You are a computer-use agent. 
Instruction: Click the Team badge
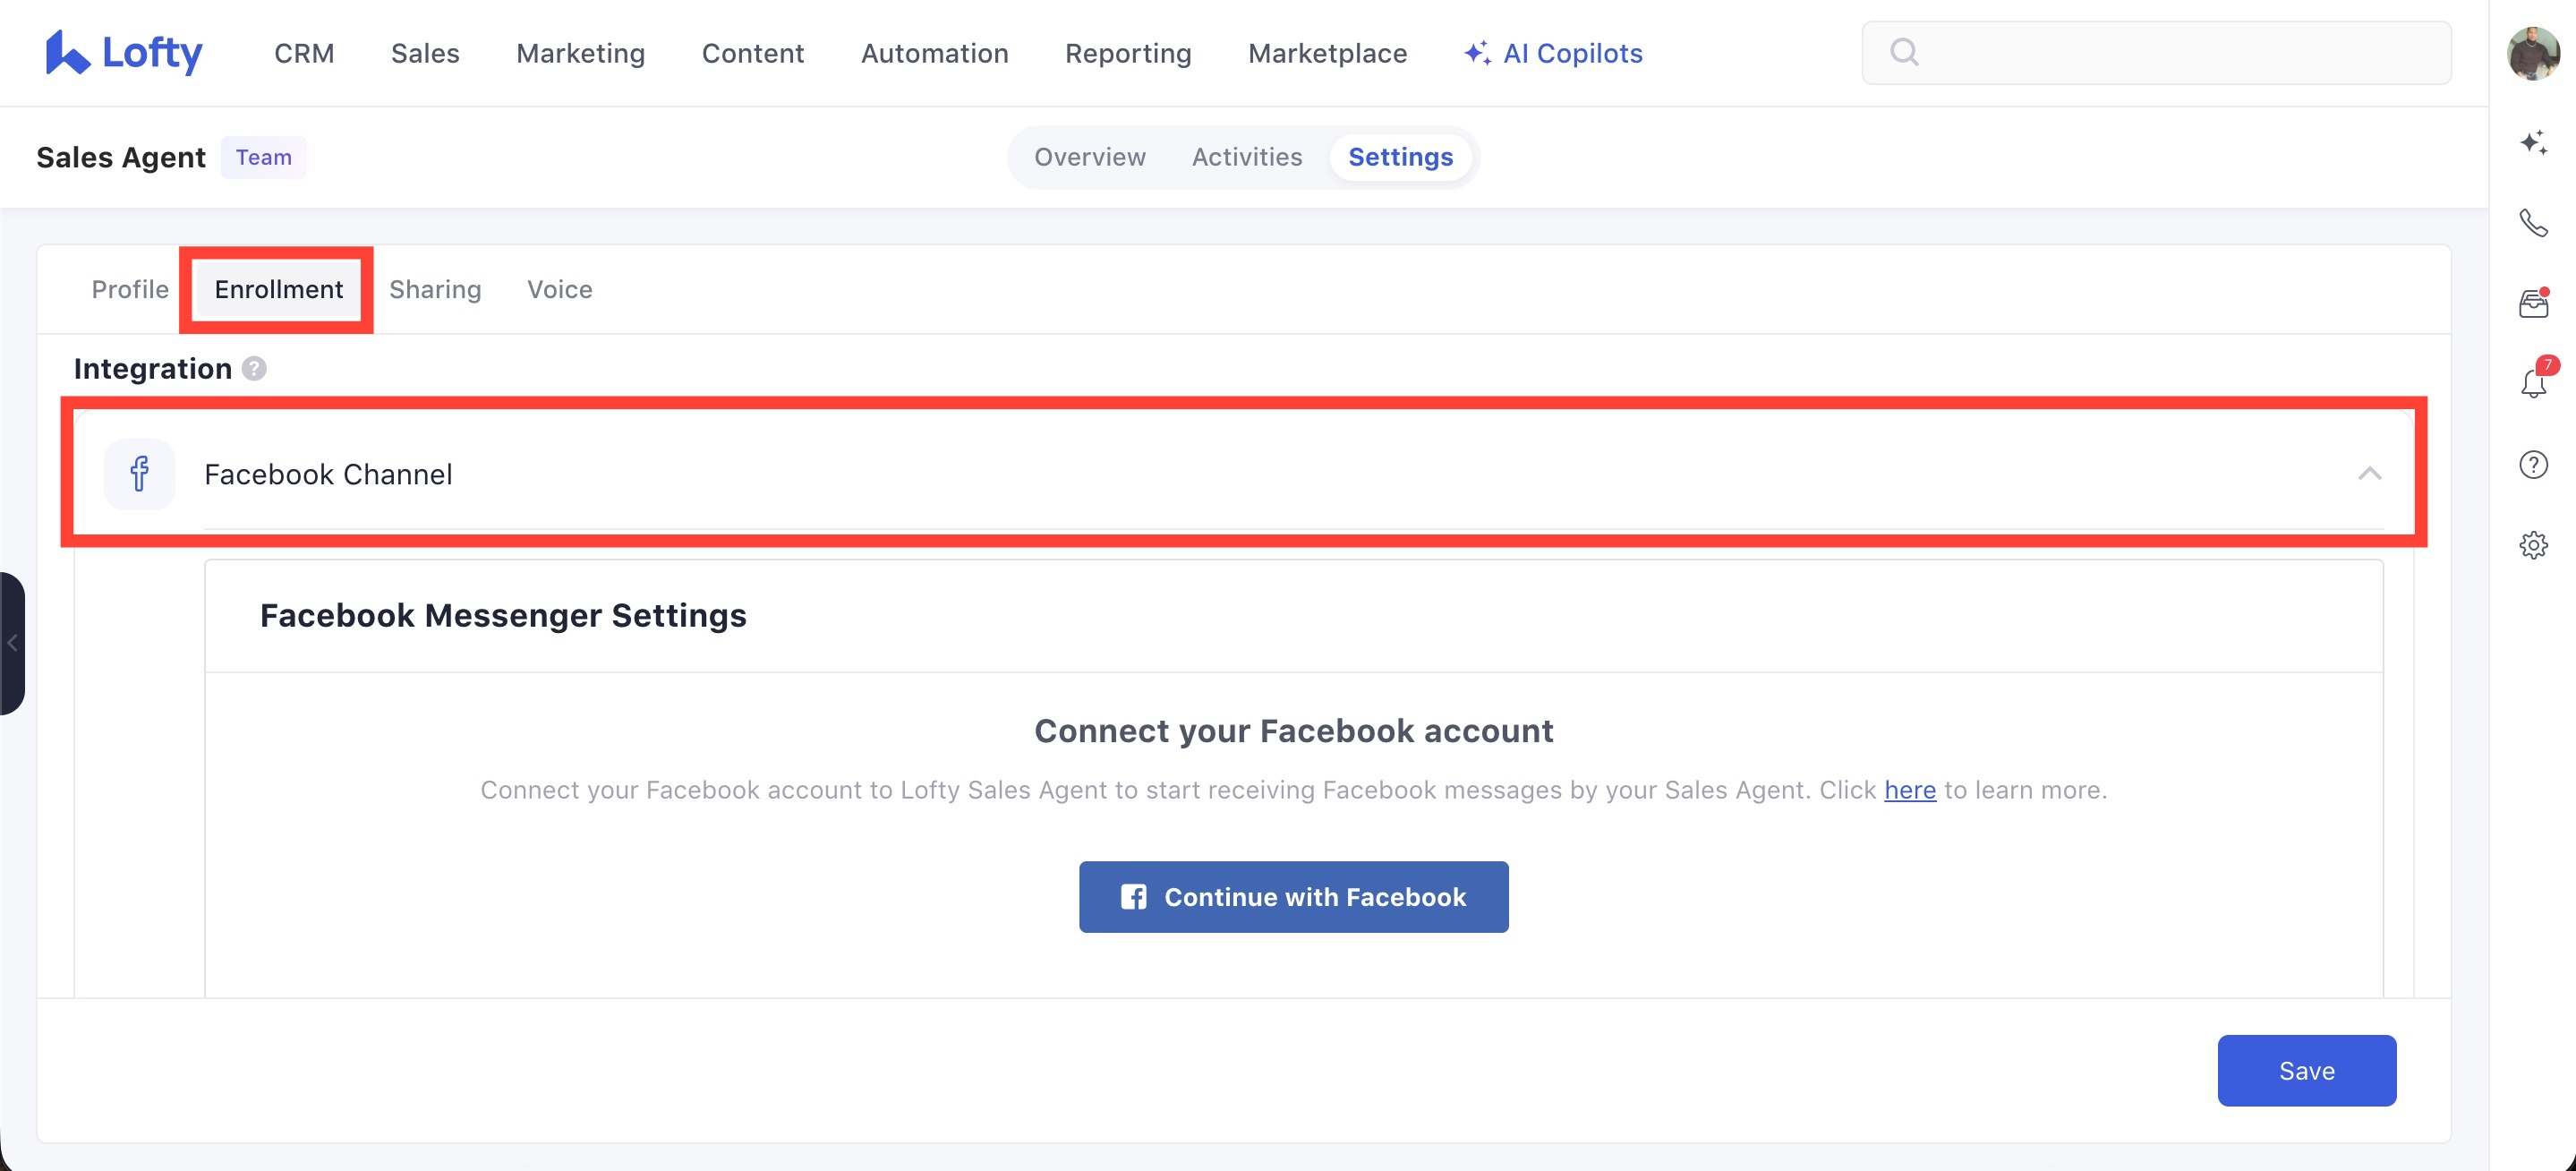click(x=264, y=157)
